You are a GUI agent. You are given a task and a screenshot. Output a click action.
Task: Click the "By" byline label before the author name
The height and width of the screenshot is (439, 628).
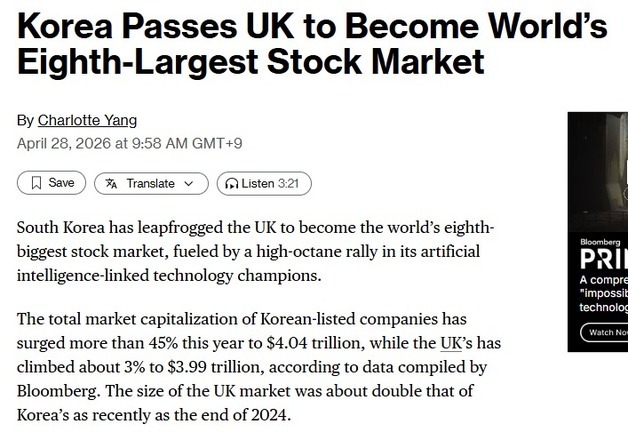tap(25, 120)
